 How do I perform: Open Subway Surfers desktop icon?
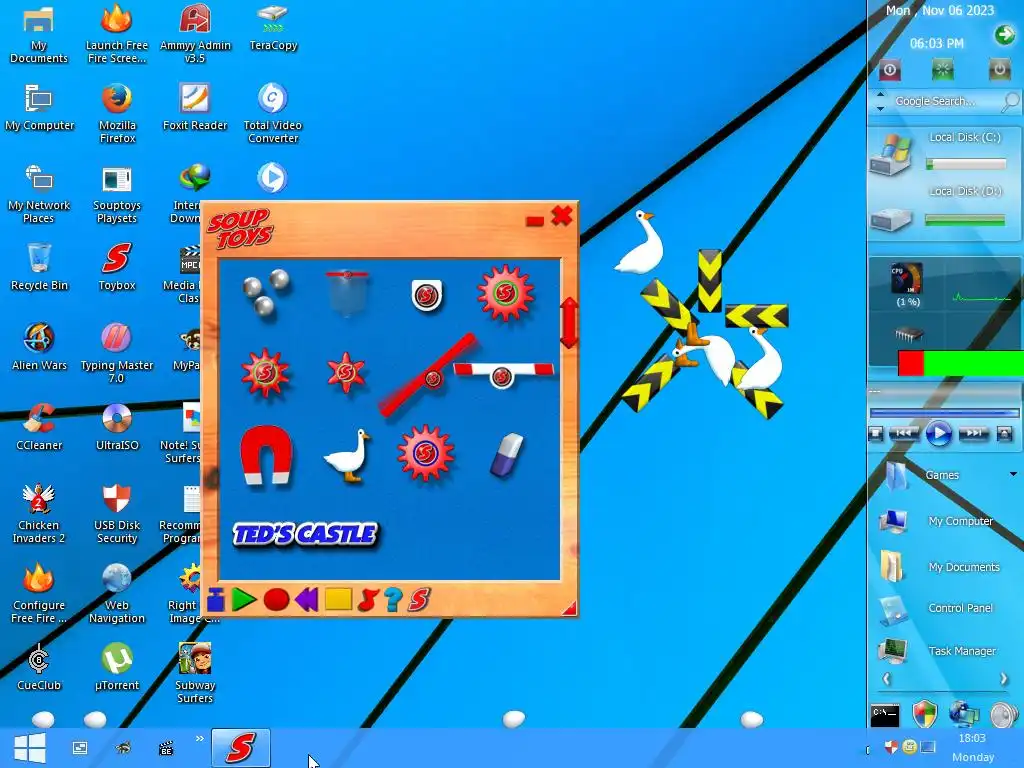pyautogui.click(x=195, y=673)
